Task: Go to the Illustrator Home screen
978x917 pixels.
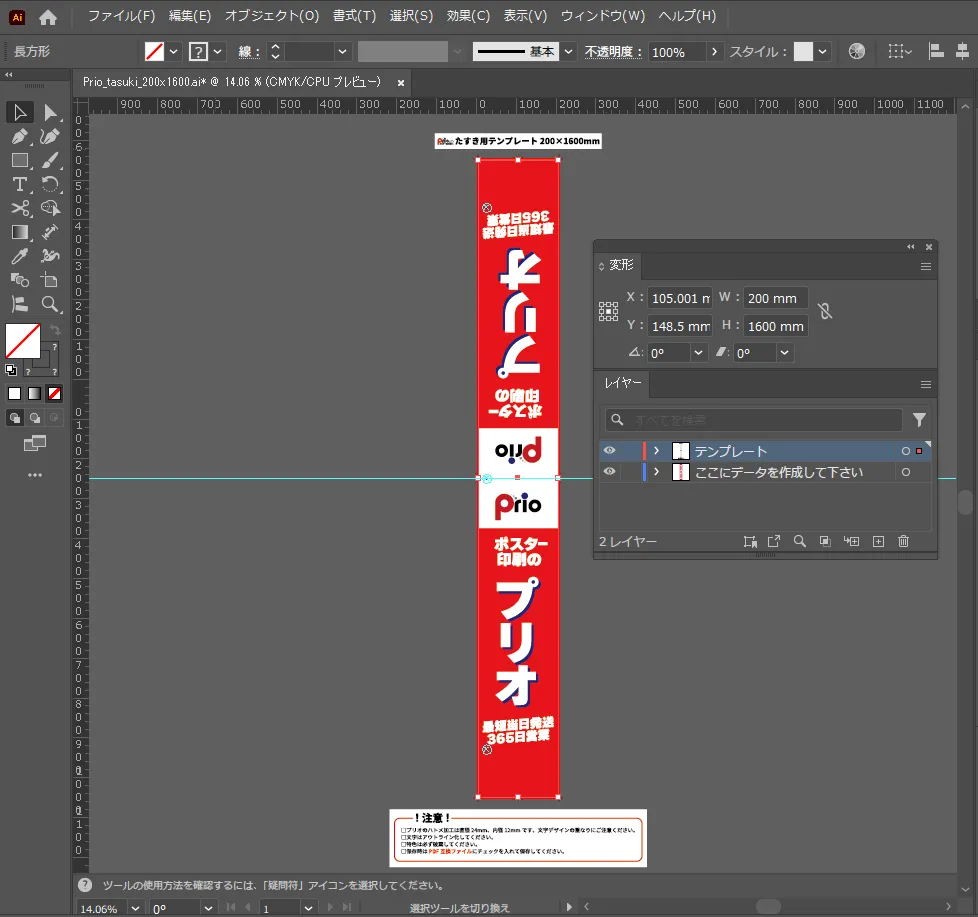Action: [x=48, y=17]
